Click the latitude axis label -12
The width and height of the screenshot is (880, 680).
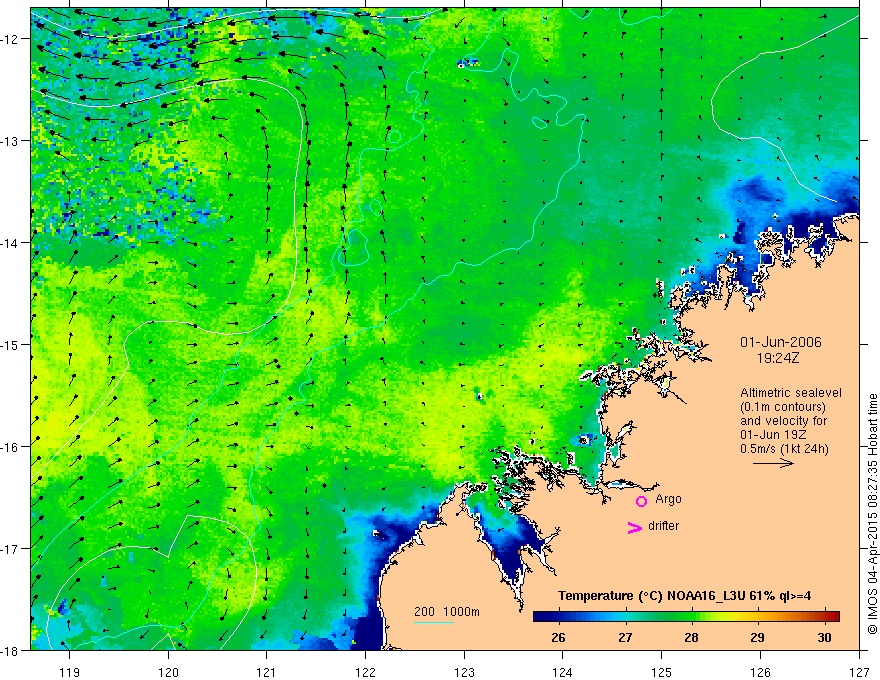(10, 39)
